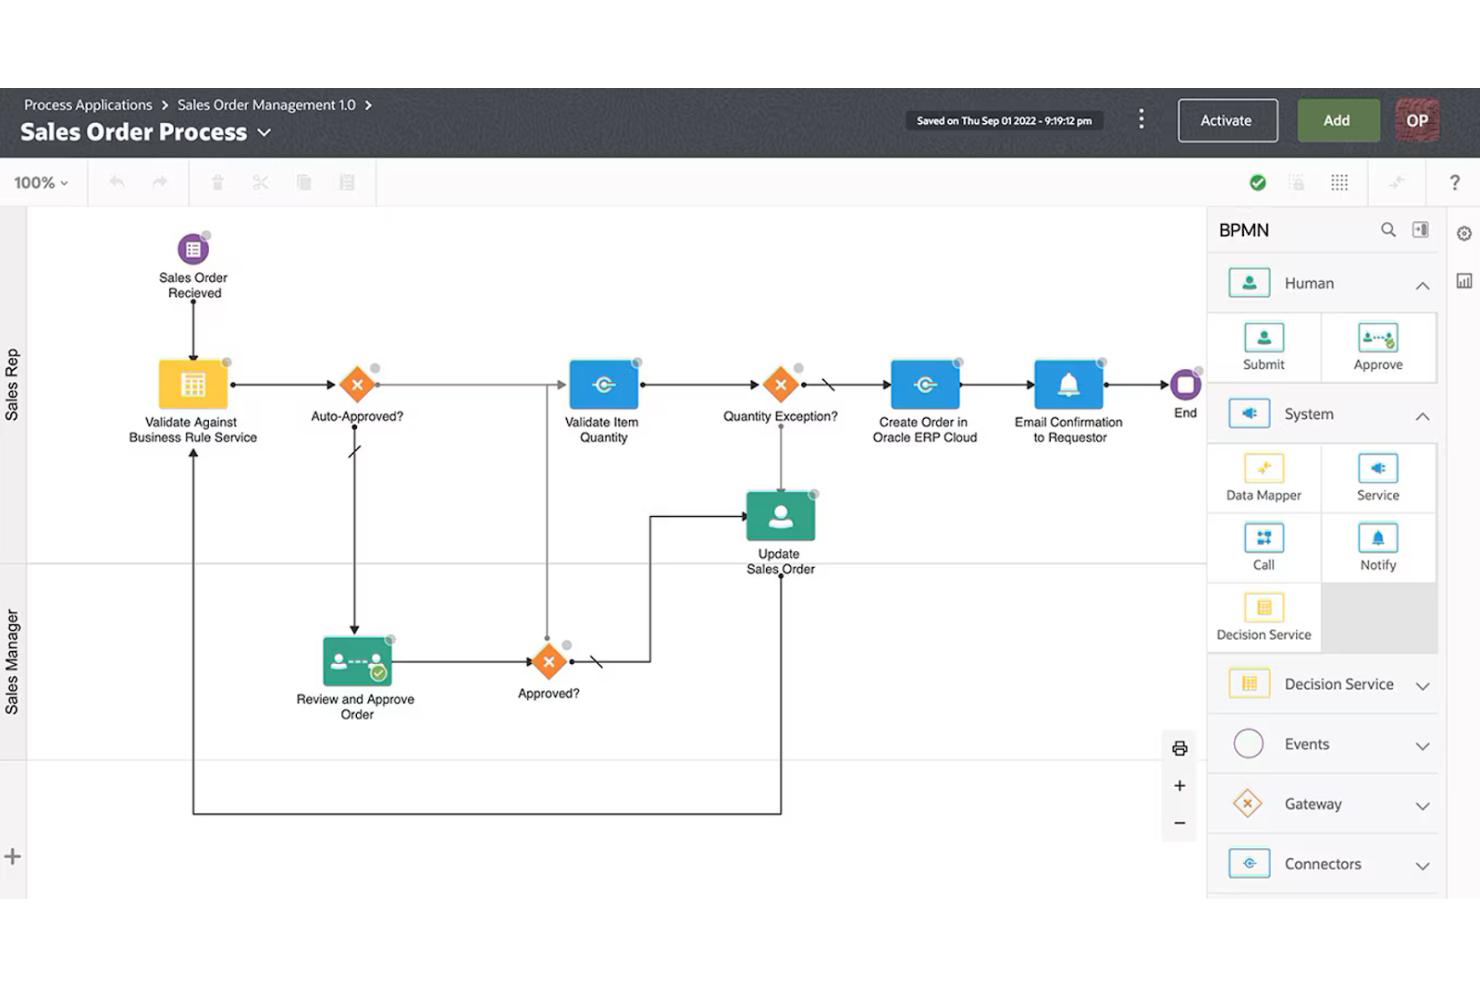The width and height of the screenshot is (1480, 987).
Task: Click the copy icon in toolbar
Action: coord(304,182)
